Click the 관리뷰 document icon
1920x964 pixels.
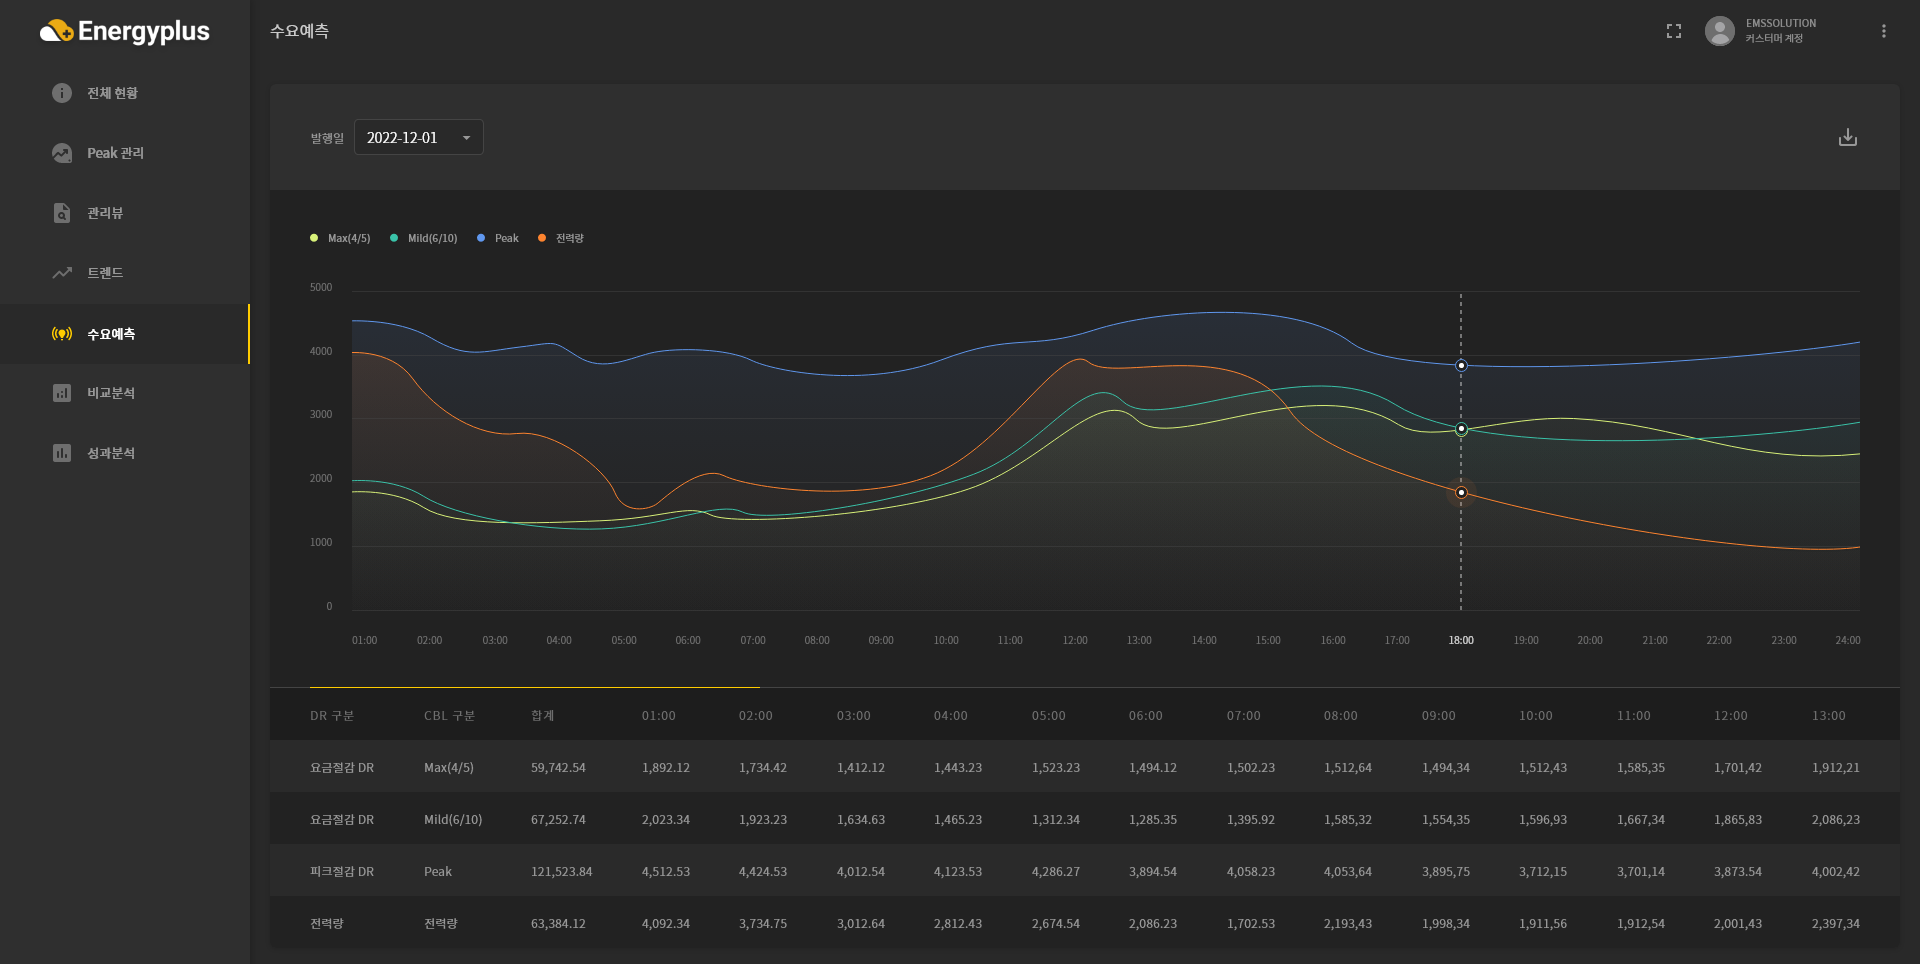[x=62, y=213]
